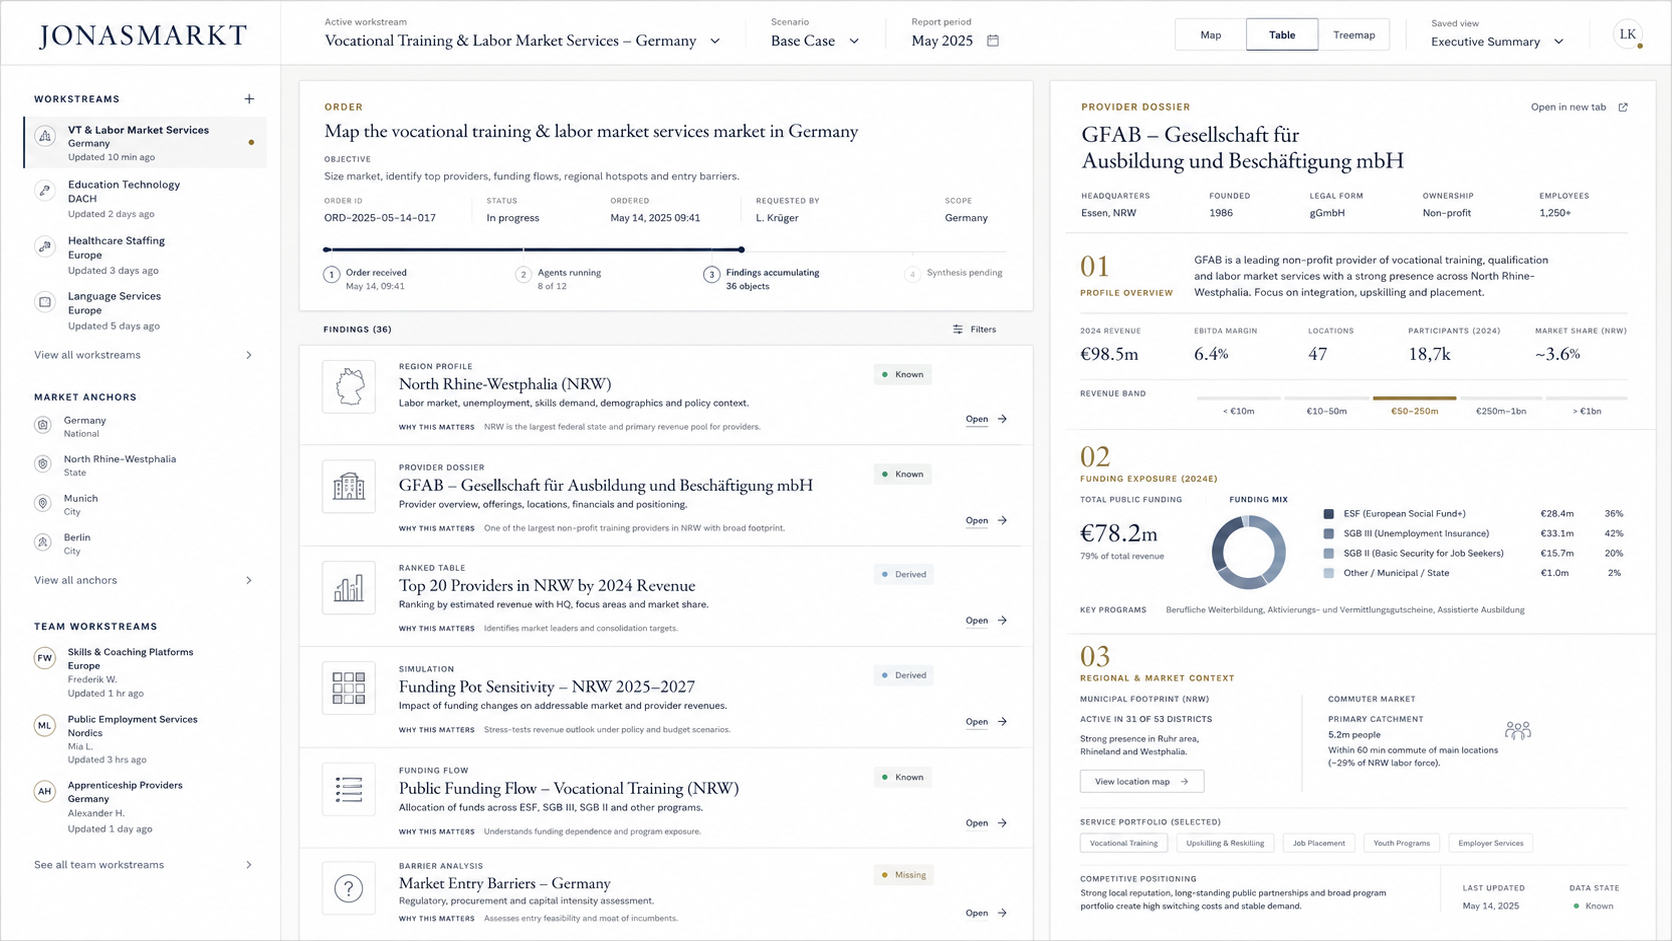Switch to the Treemap view tab
The width and height of the screenshot is (1672, 941).
click(1354, 35)
